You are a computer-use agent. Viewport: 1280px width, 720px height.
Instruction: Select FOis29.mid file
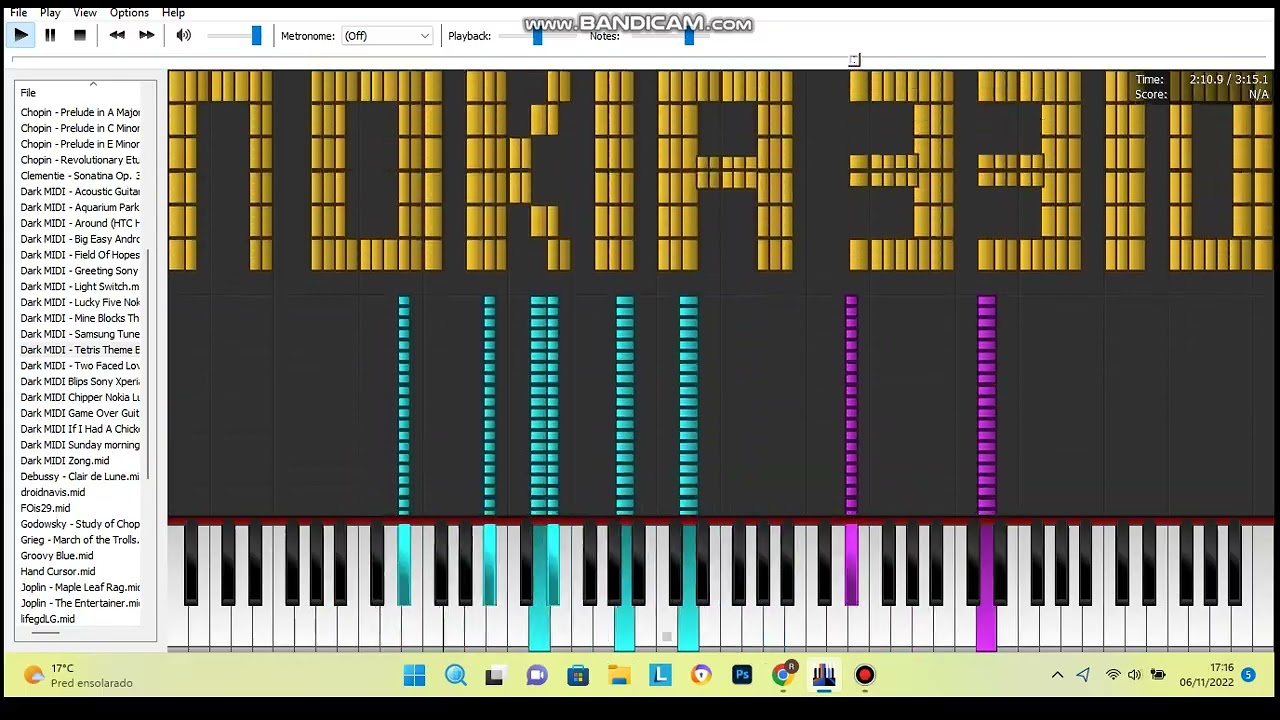pos(45,508)
